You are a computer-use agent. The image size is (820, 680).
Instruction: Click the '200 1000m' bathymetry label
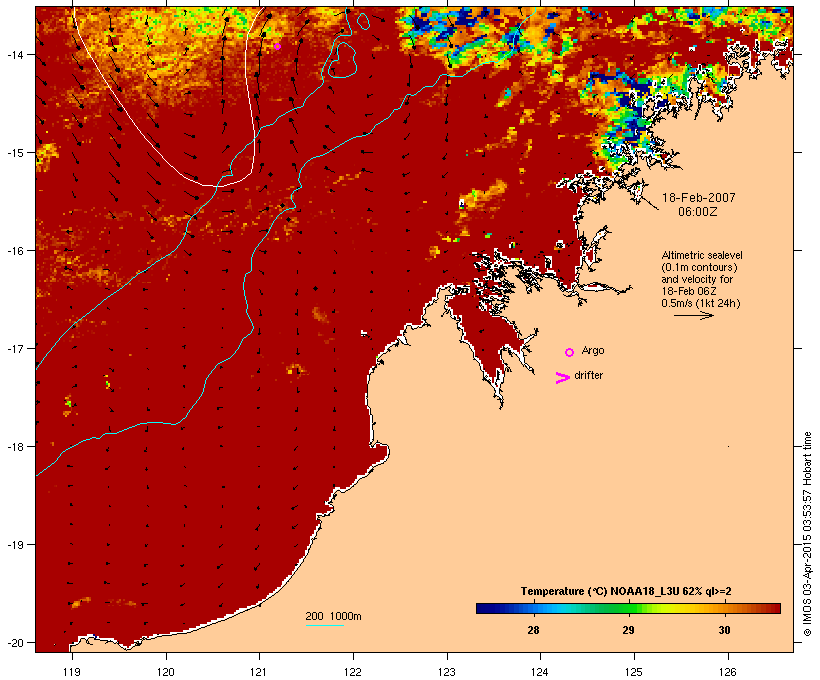333,616
